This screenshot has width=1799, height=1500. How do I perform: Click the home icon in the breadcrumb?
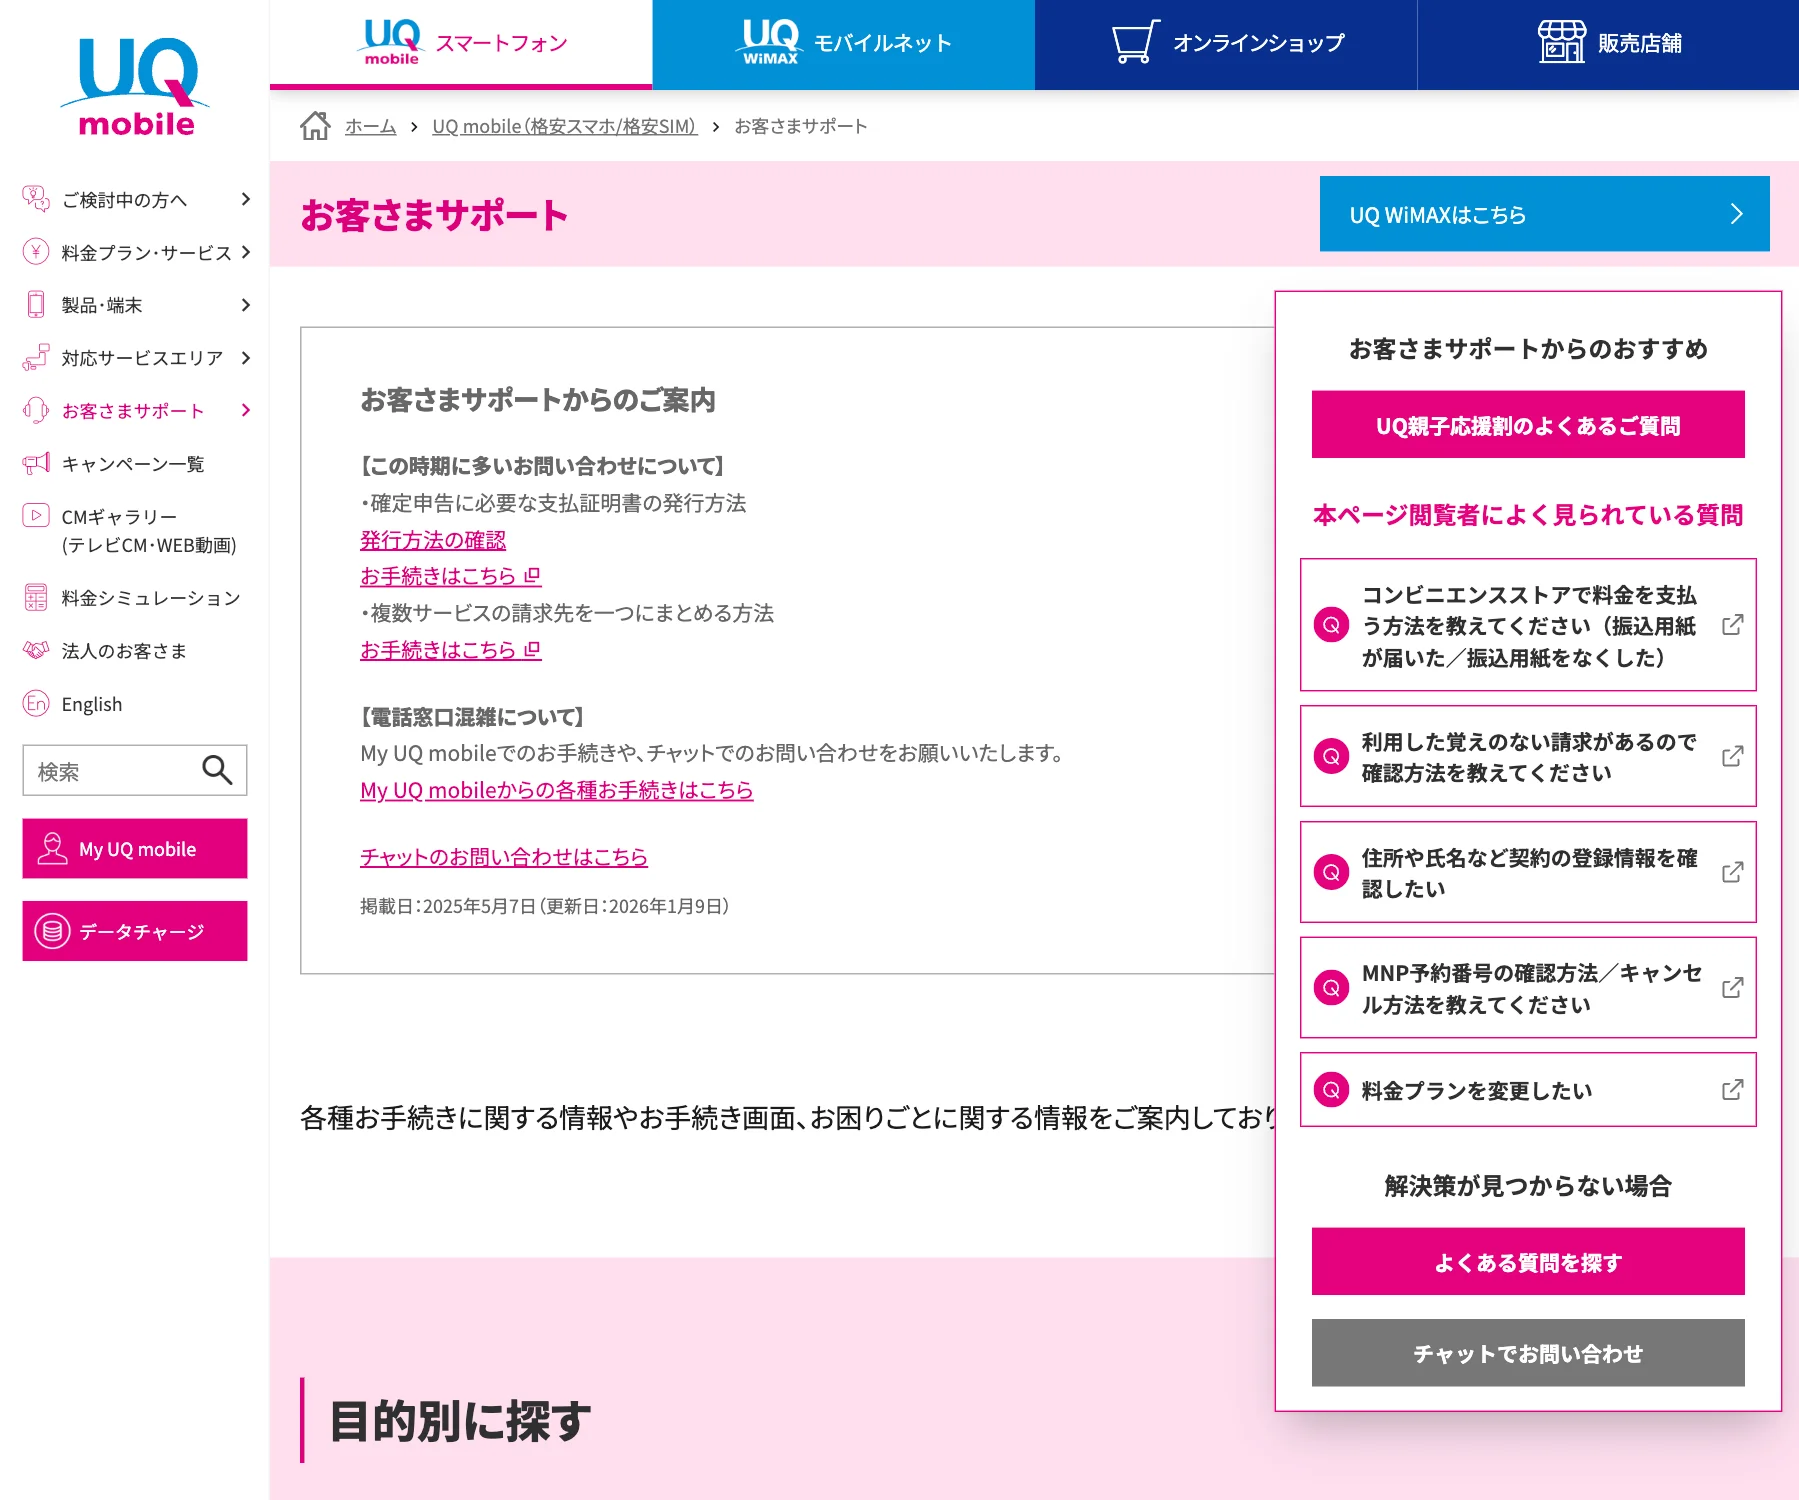(x=316, y=125)
